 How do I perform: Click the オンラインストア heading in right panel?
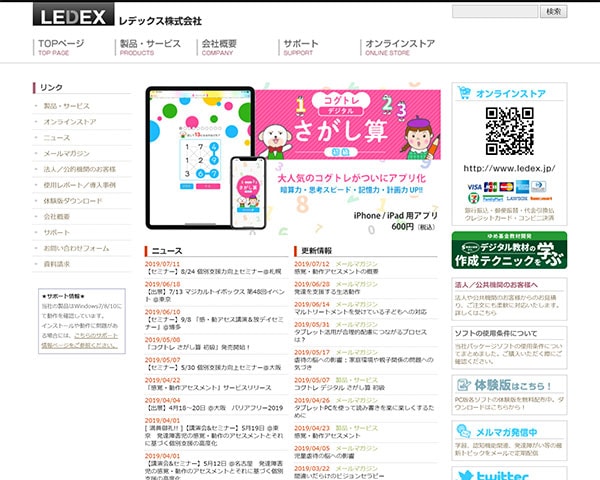pos(510,93)
